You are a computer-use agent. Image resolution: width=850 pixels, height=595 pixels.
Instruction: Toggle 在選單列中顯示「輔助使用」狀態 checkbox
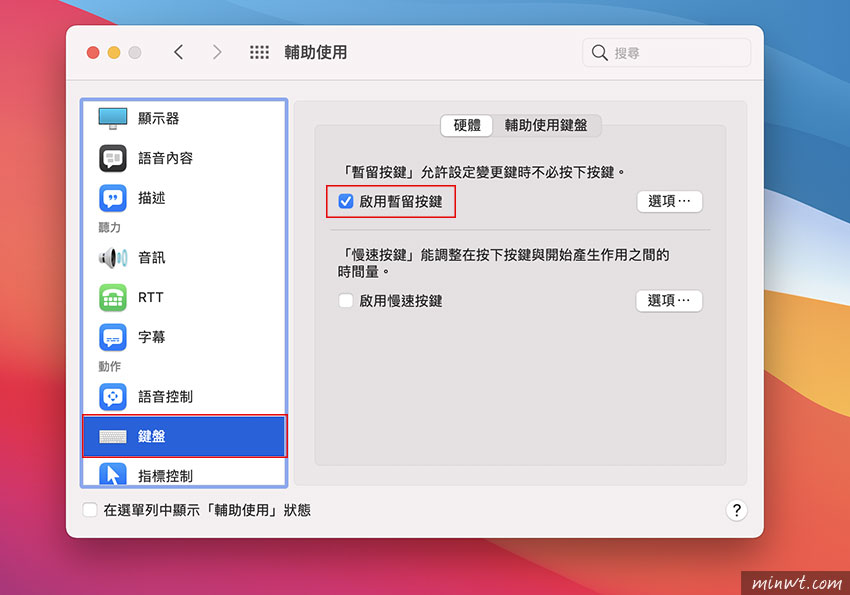point(90,510)
